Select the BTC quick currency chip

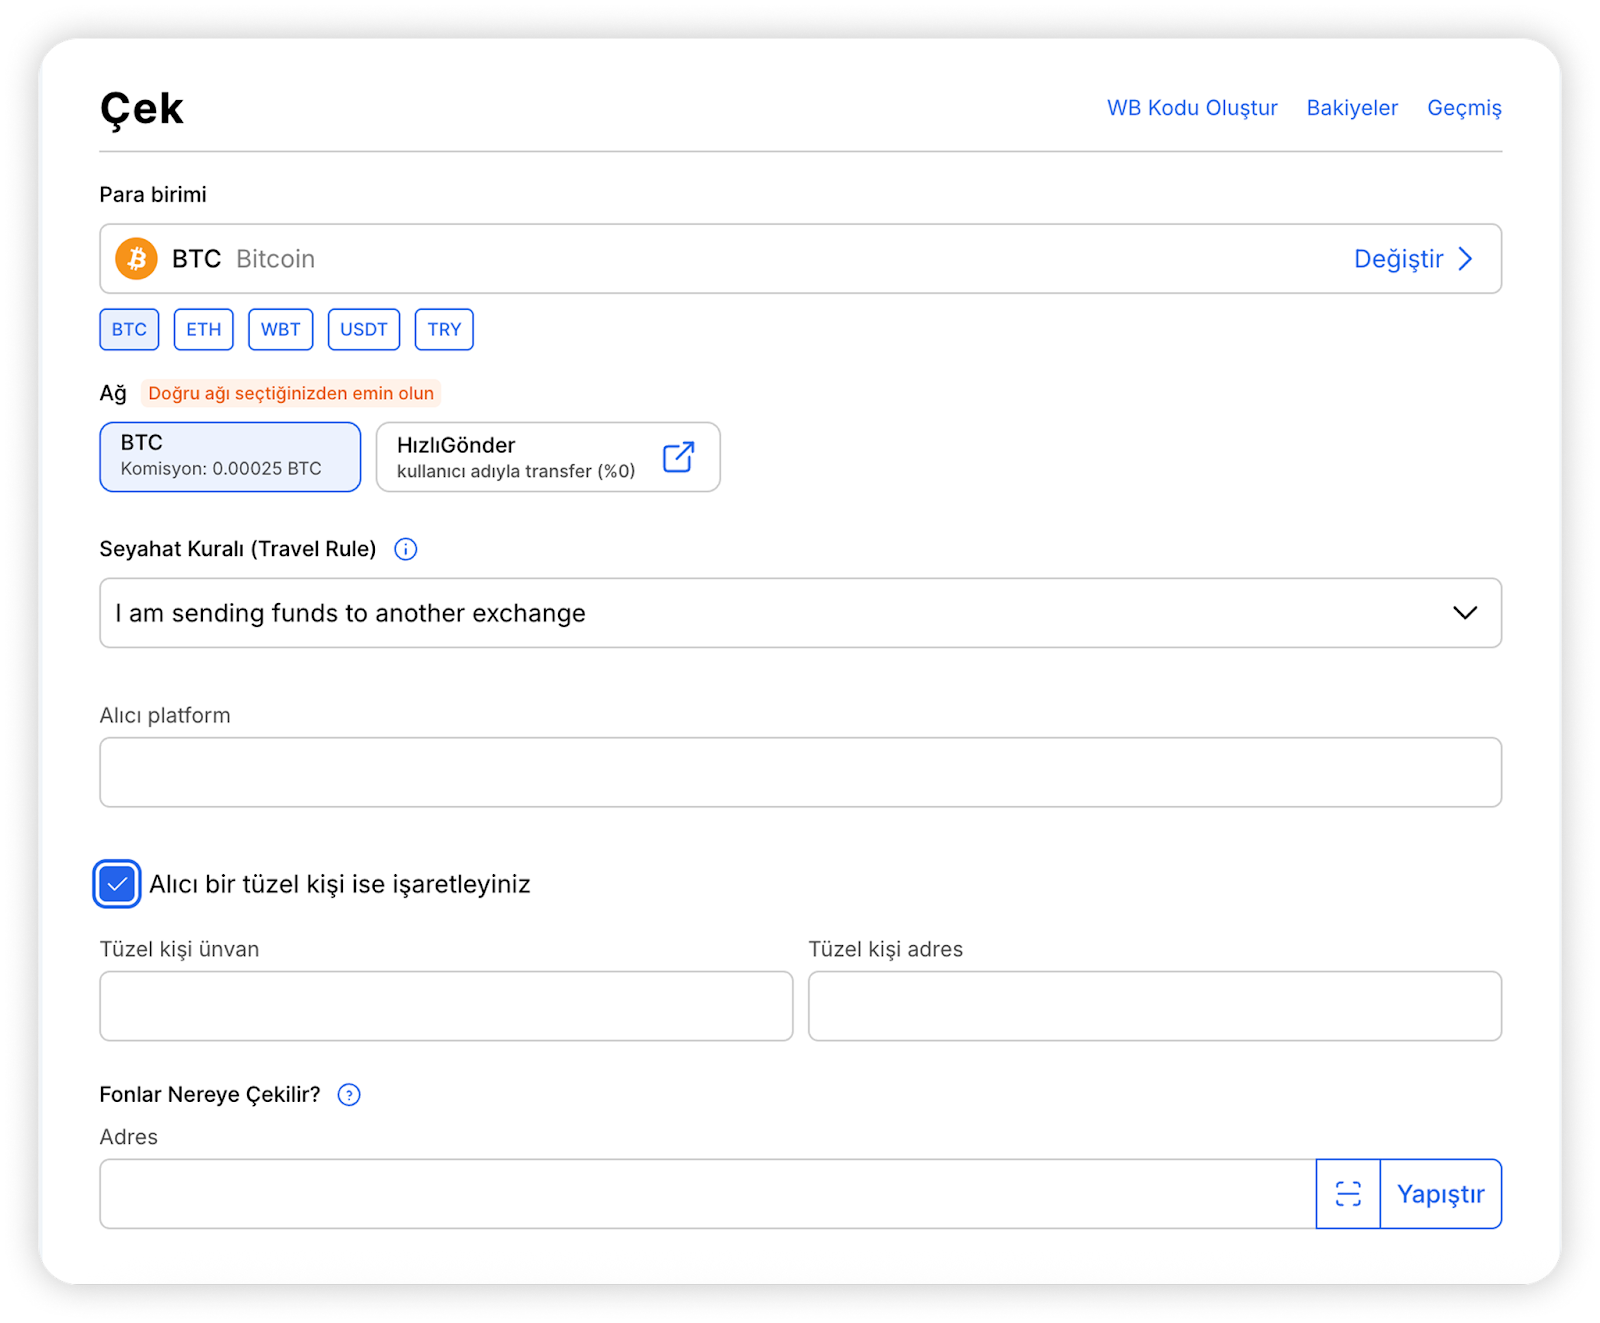click(129, 330)
